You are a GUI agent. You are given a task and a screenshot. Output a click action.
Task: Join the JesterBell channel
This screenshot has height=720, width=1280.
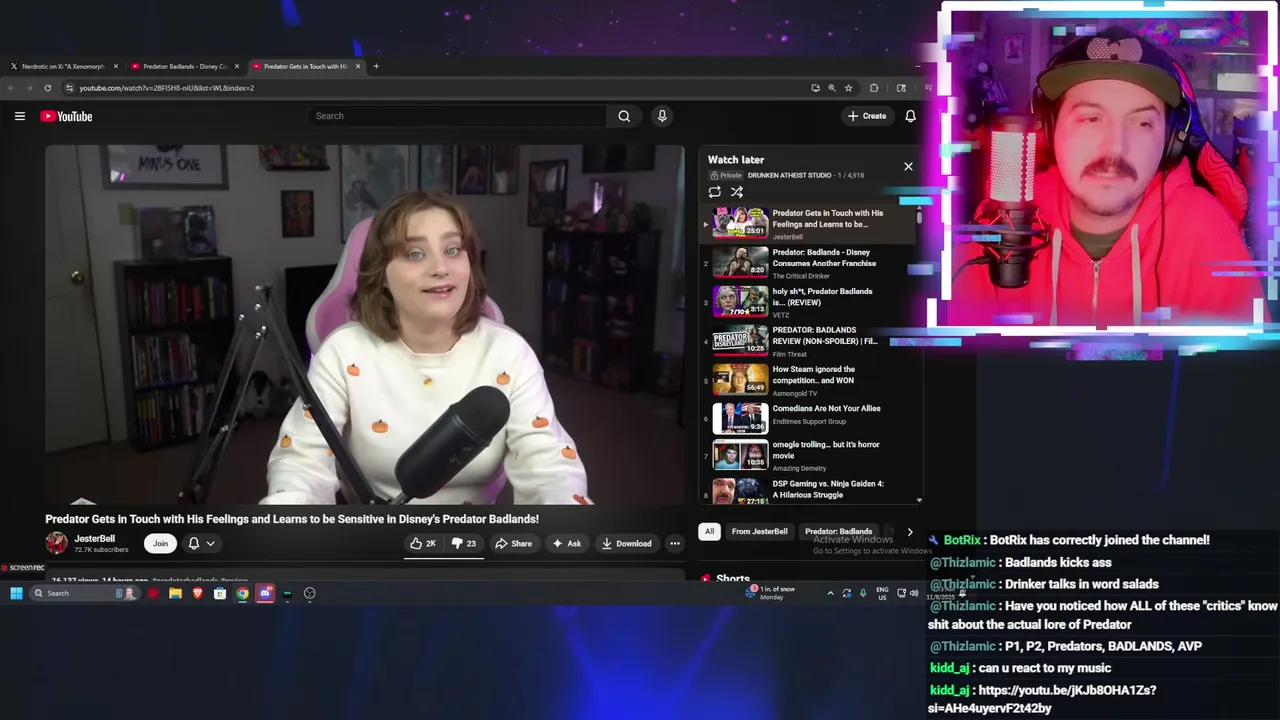(x=160, y=543)
